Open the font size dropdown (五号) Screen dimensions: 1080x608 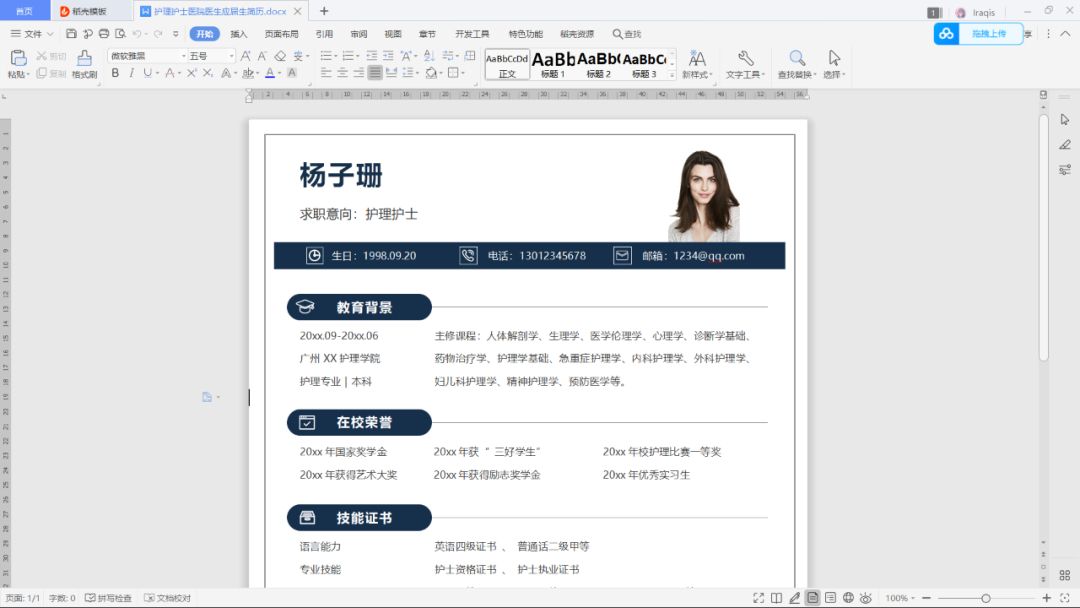(231, 56)
